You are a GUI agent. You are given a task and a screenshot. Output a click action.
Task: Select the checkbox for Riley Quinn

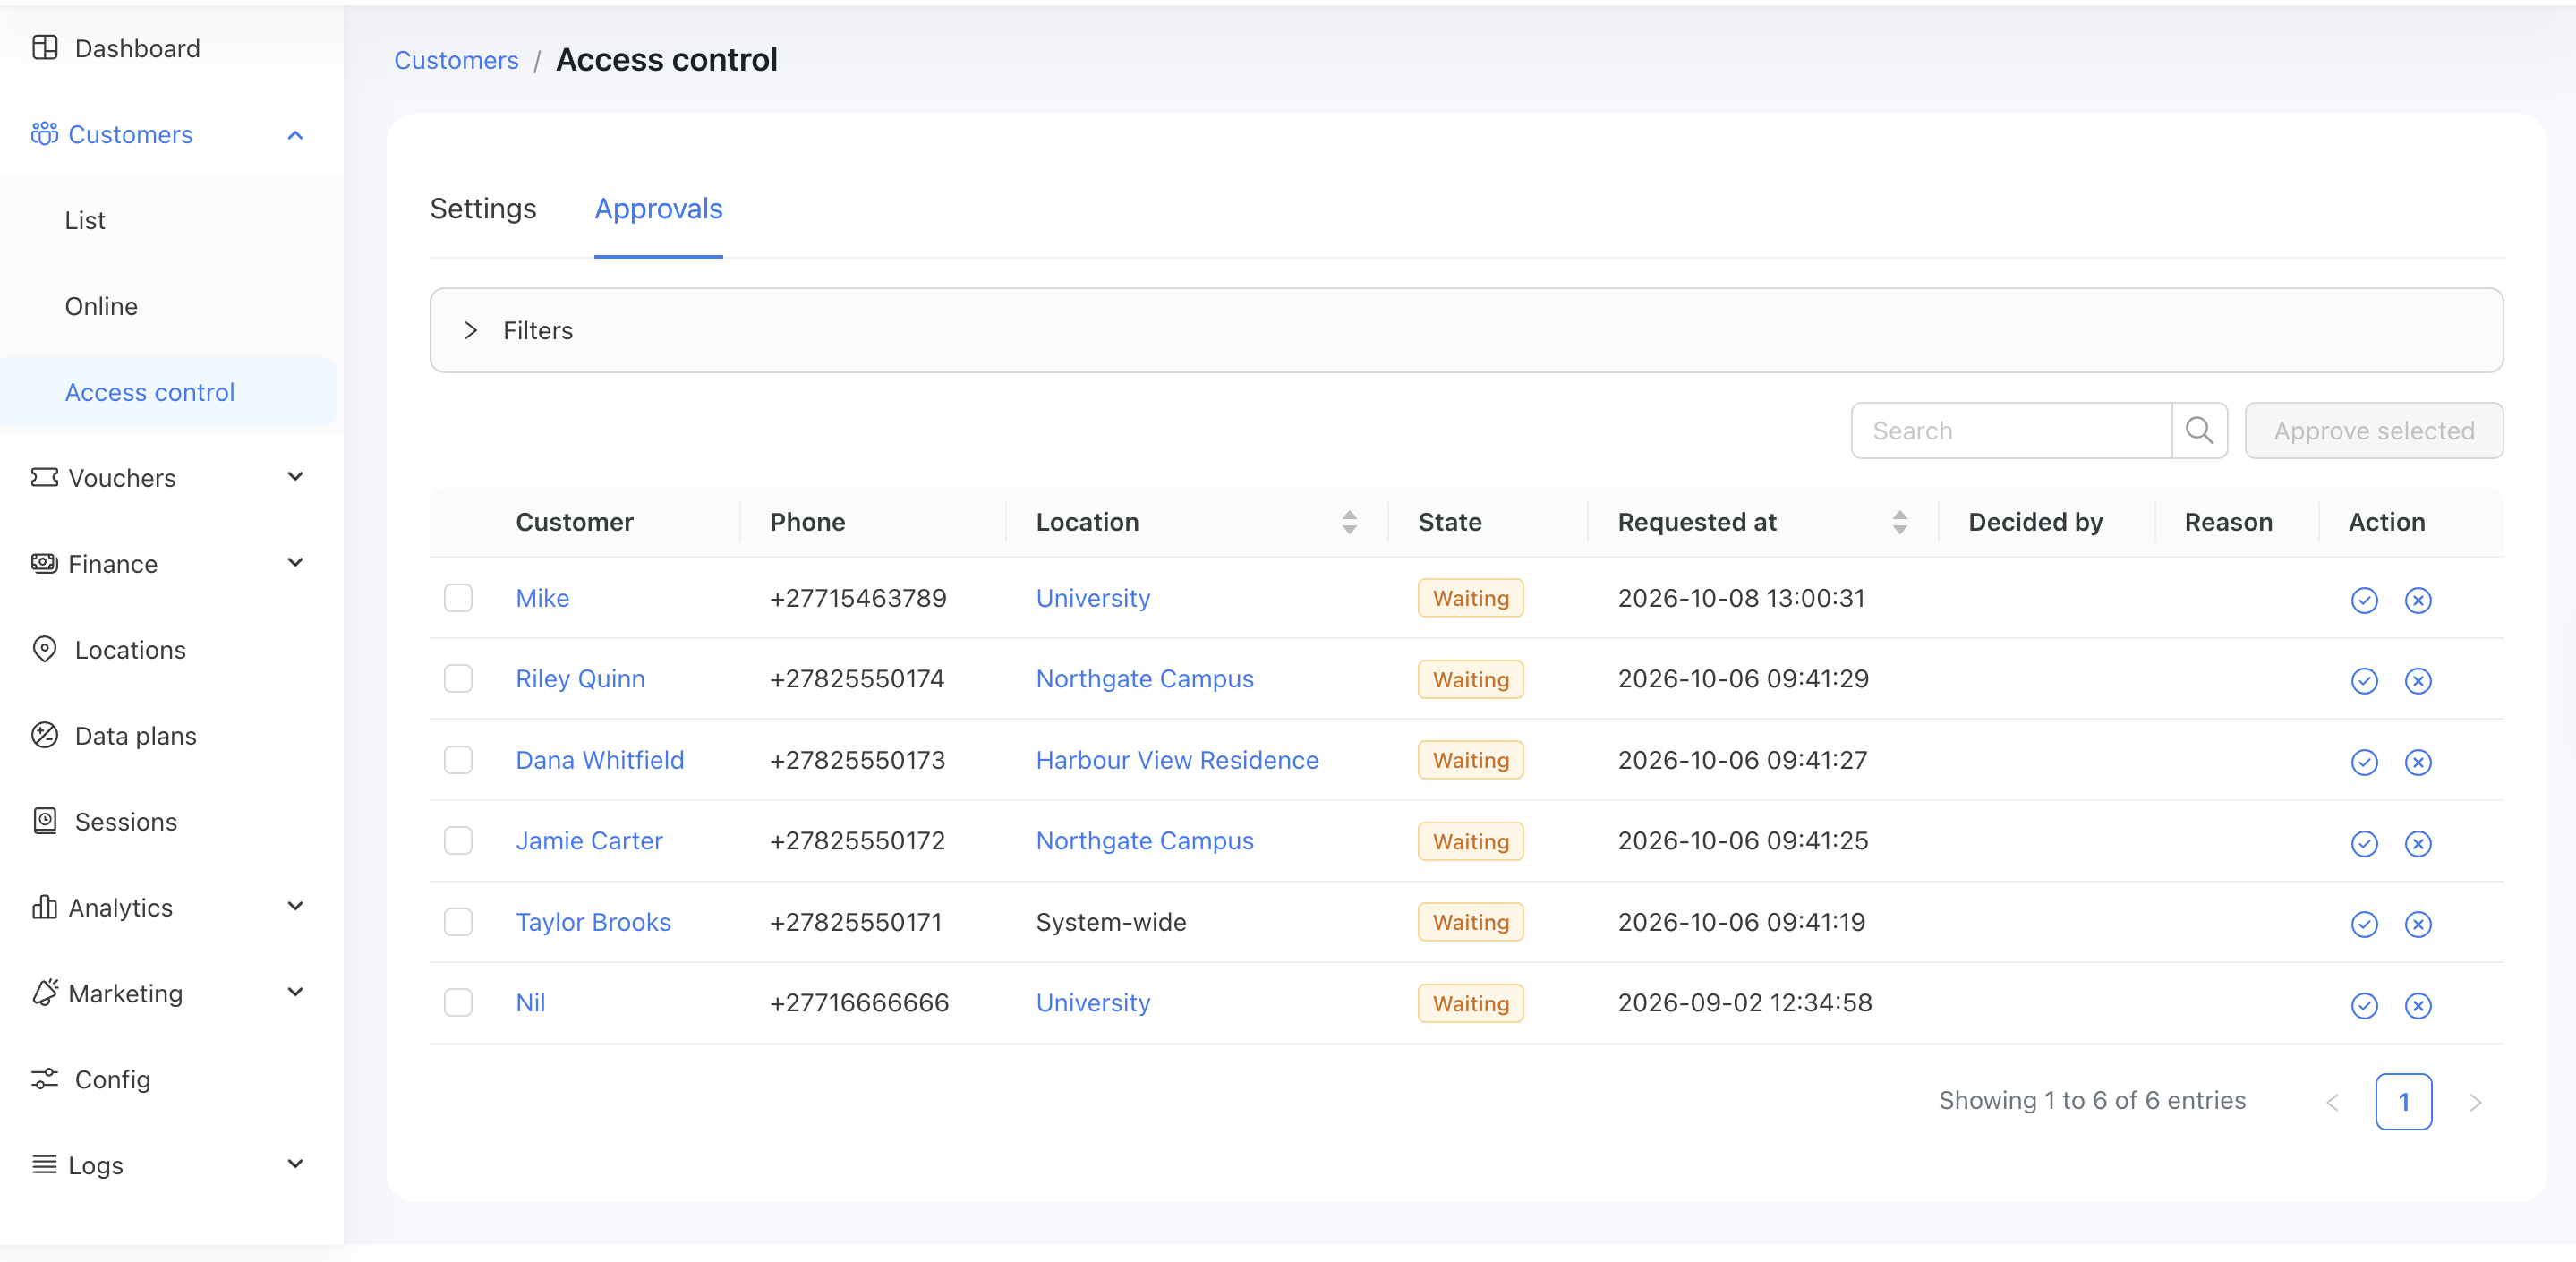point(458,679)
